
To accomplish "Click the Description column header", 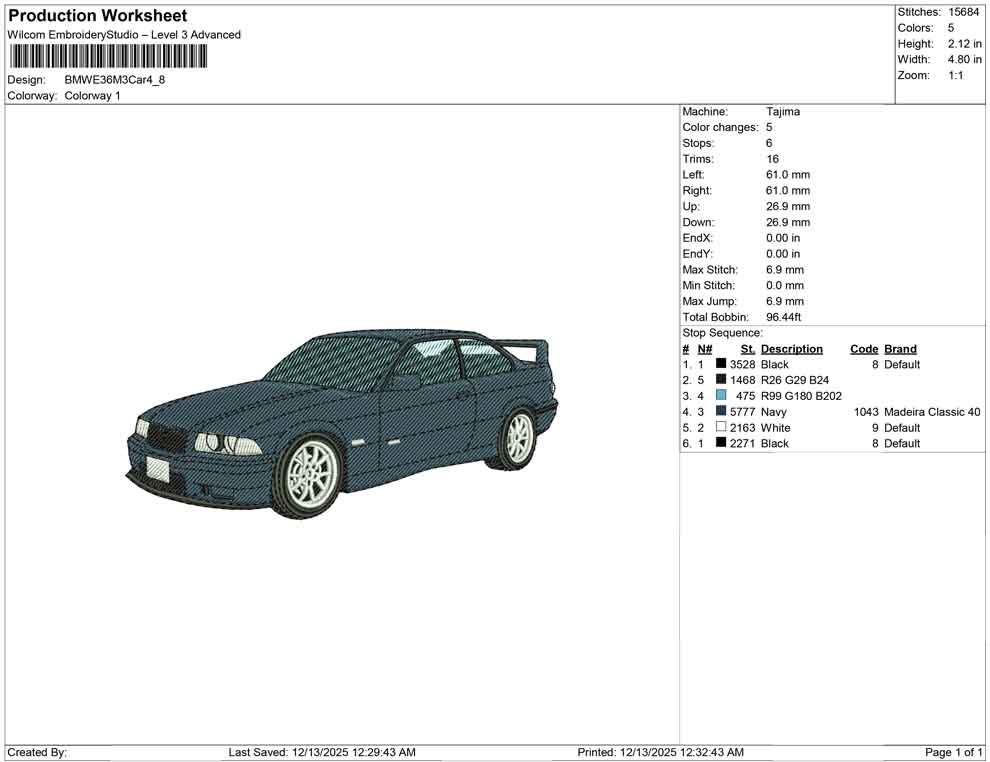I will (x=792, y=348).
